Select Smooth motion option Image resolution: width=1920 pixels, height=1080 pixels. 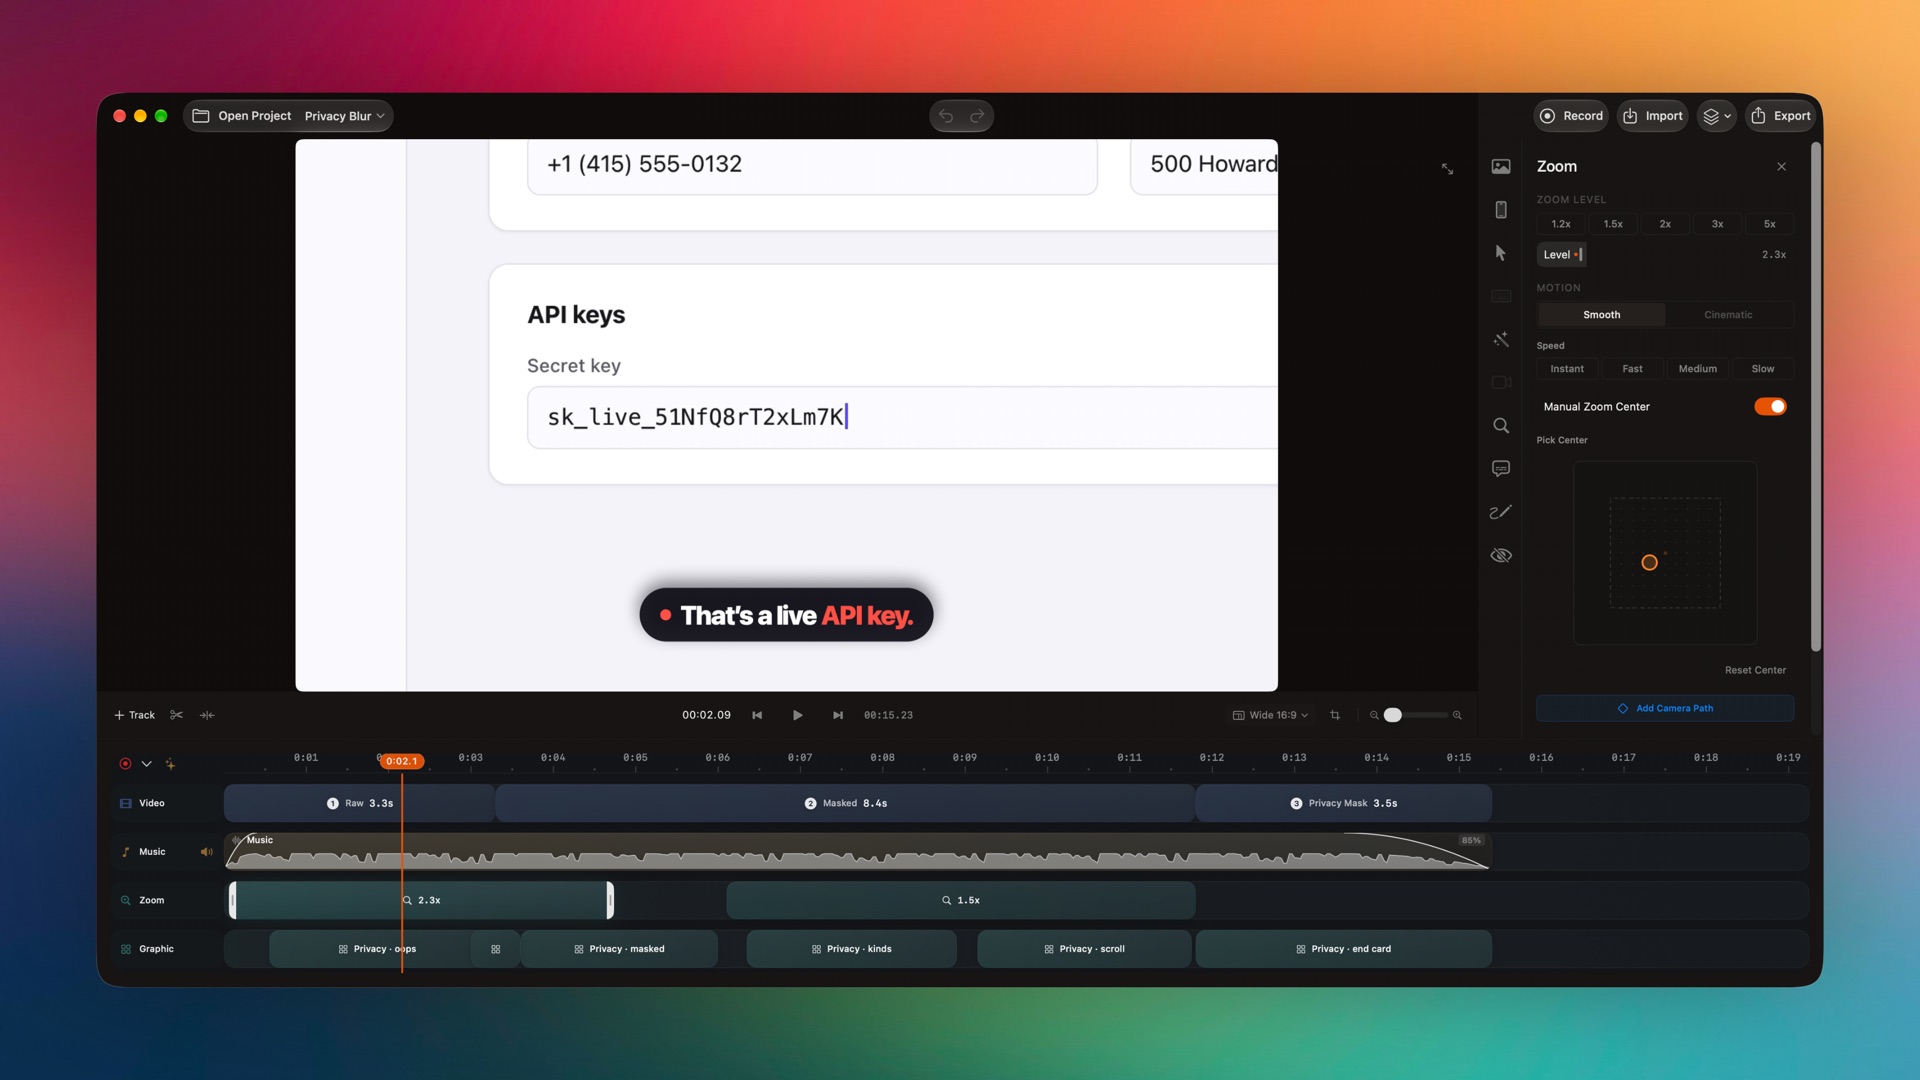coord(1601,315)
